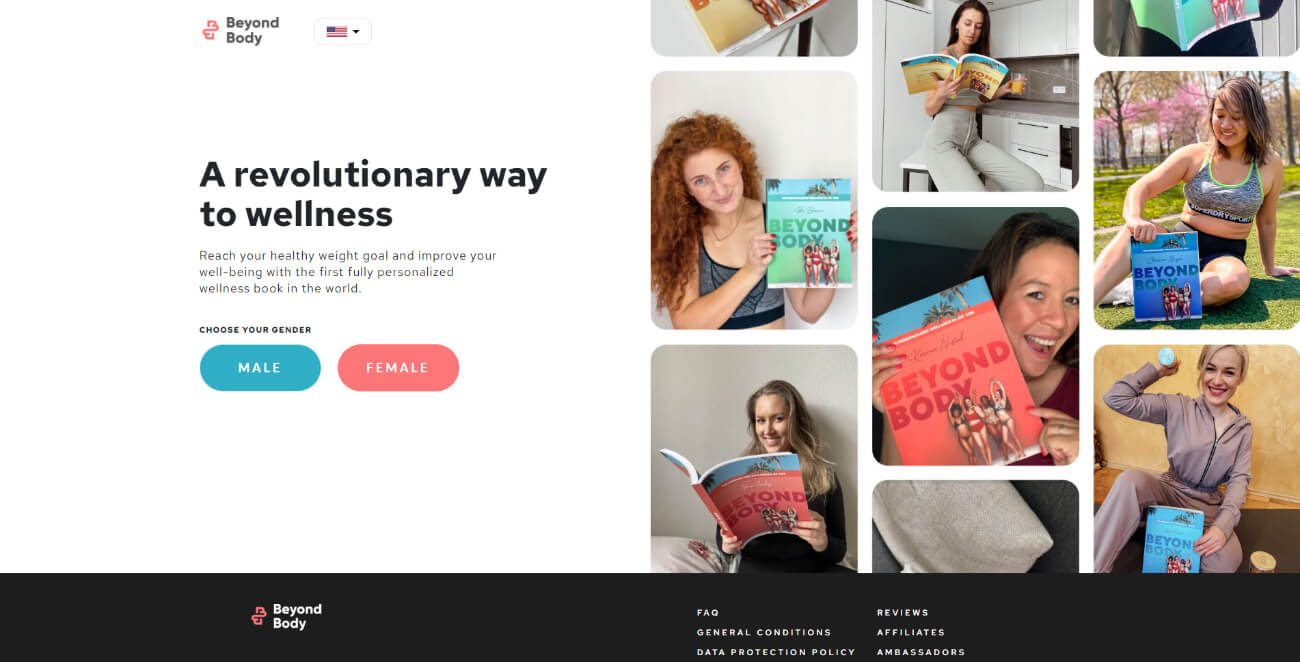The width and height of the screenshot is (1300, 662).
Task: Select photo of woman in lilac tracksuit
Action: (1197, 459)
